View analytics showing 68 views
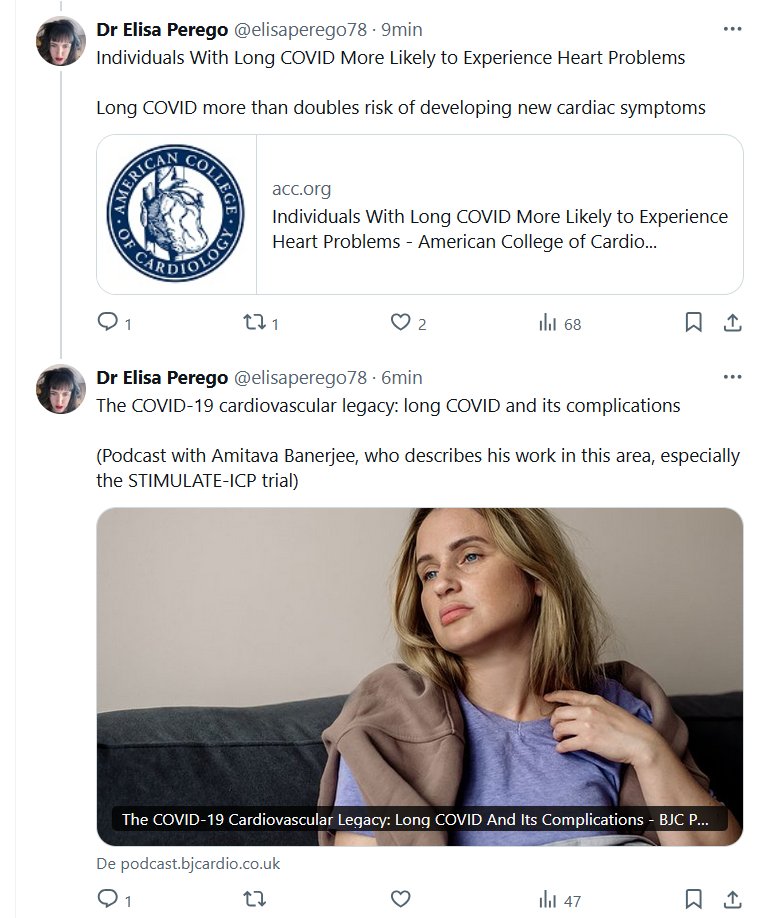764x918 pixels. coord(548,323)
